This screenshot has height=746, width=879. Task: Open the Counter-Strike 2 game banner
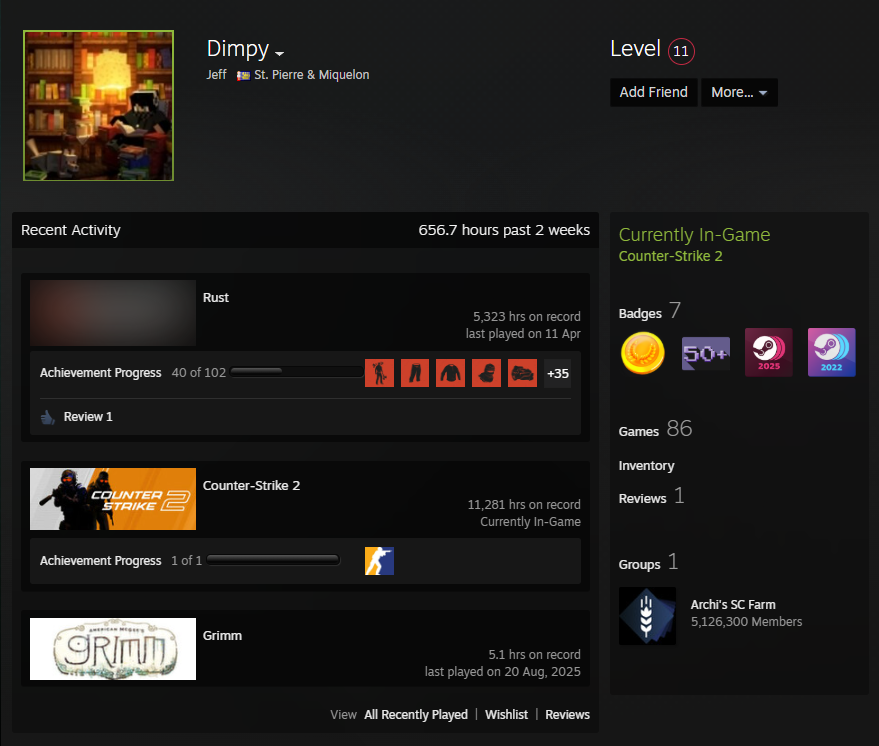tap(113, 499)
